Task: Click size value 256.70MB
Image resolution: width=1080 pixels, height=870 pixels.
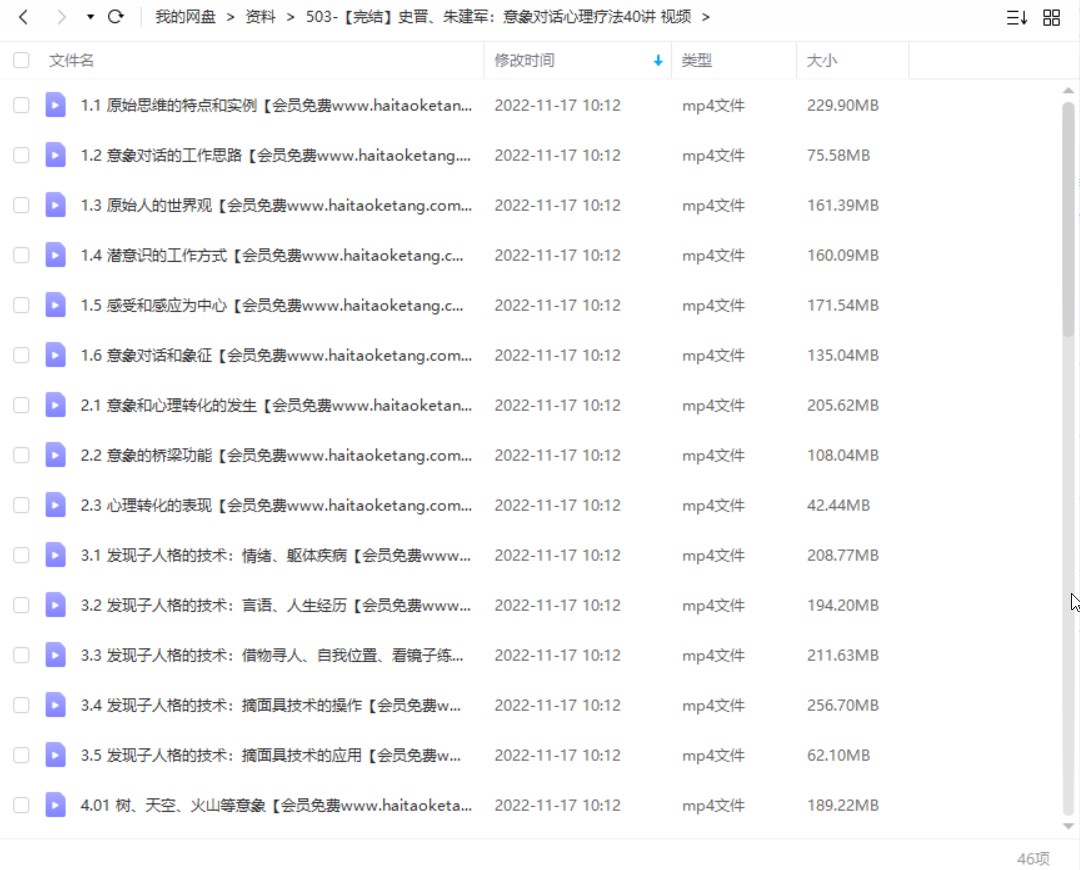Action: click(x=843, y=705)
